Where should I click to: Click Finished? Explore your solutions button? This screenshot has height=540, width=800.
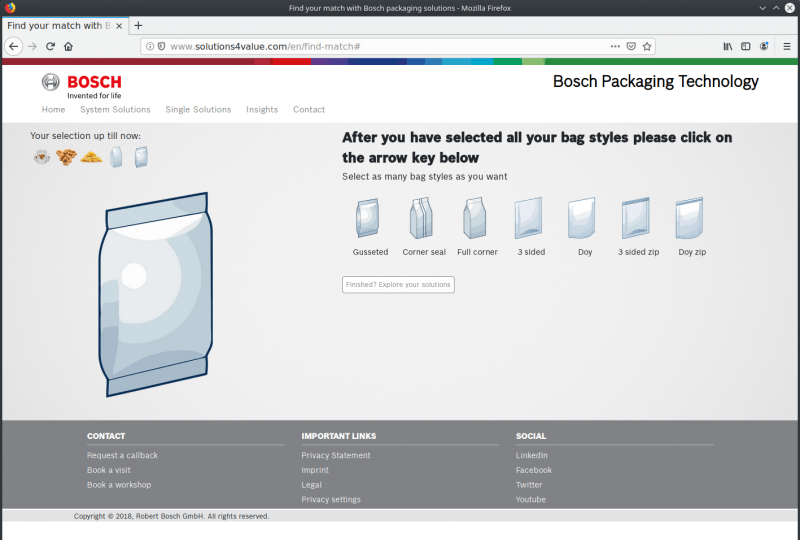click(x=398, y=285)
